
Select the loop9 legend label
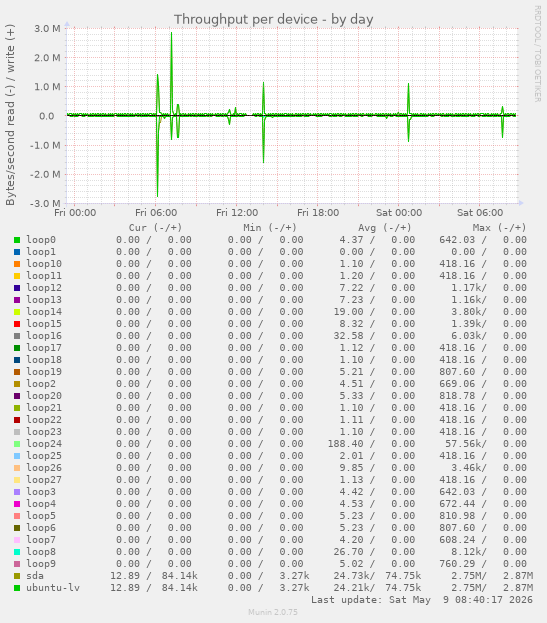[x=41, y=564]
